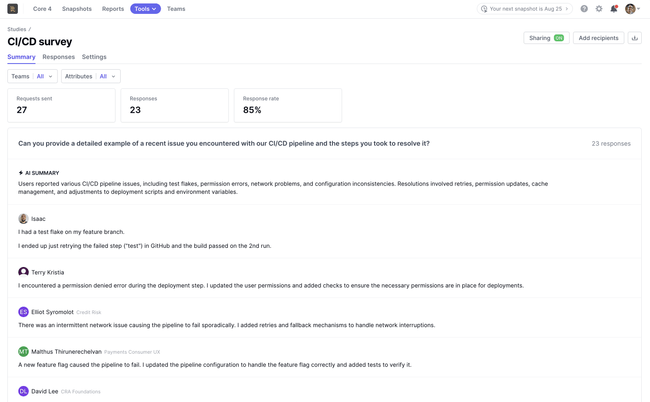Click the Add recipients button
This screenshot has height=402, width=650.
click(x=599, y=38)
